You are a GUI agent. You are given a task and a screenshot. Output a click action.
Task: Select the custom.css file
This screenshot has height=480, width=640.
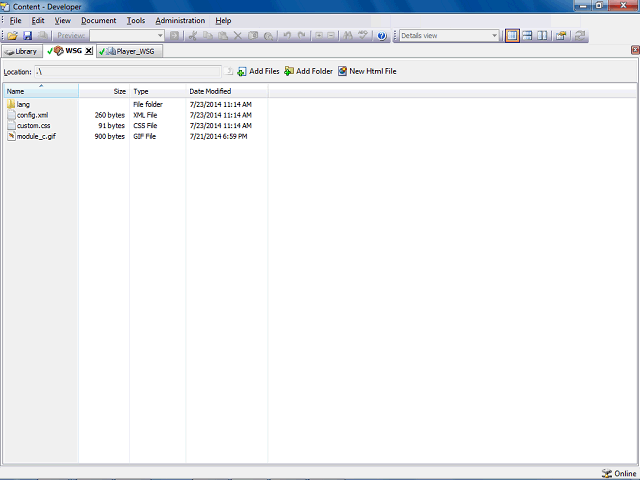tap(33, 126)
